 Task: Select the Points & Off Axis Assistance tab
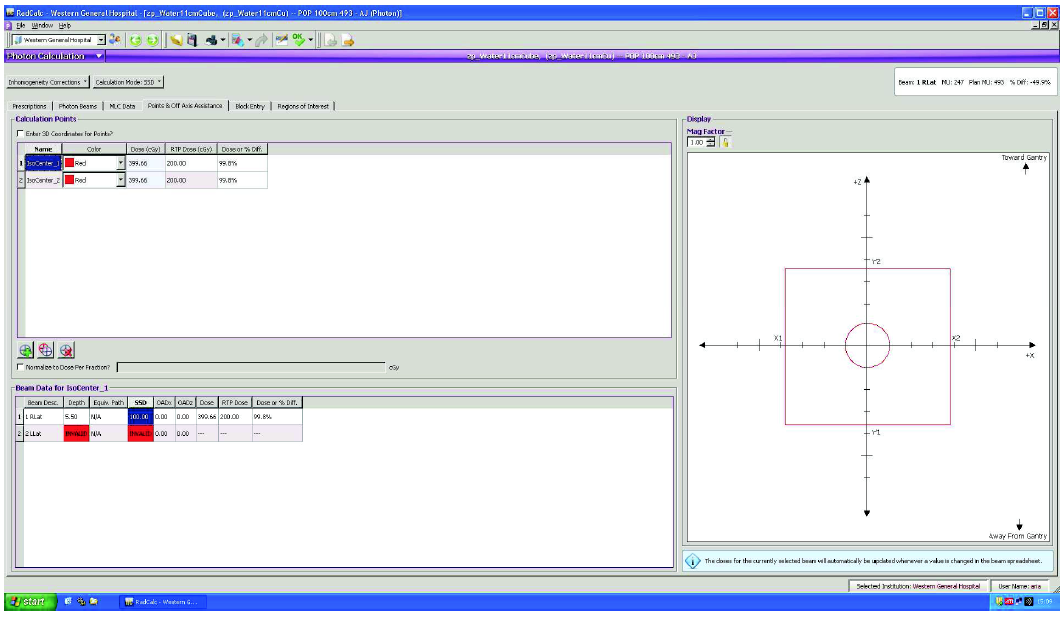(x=185, y=106)
